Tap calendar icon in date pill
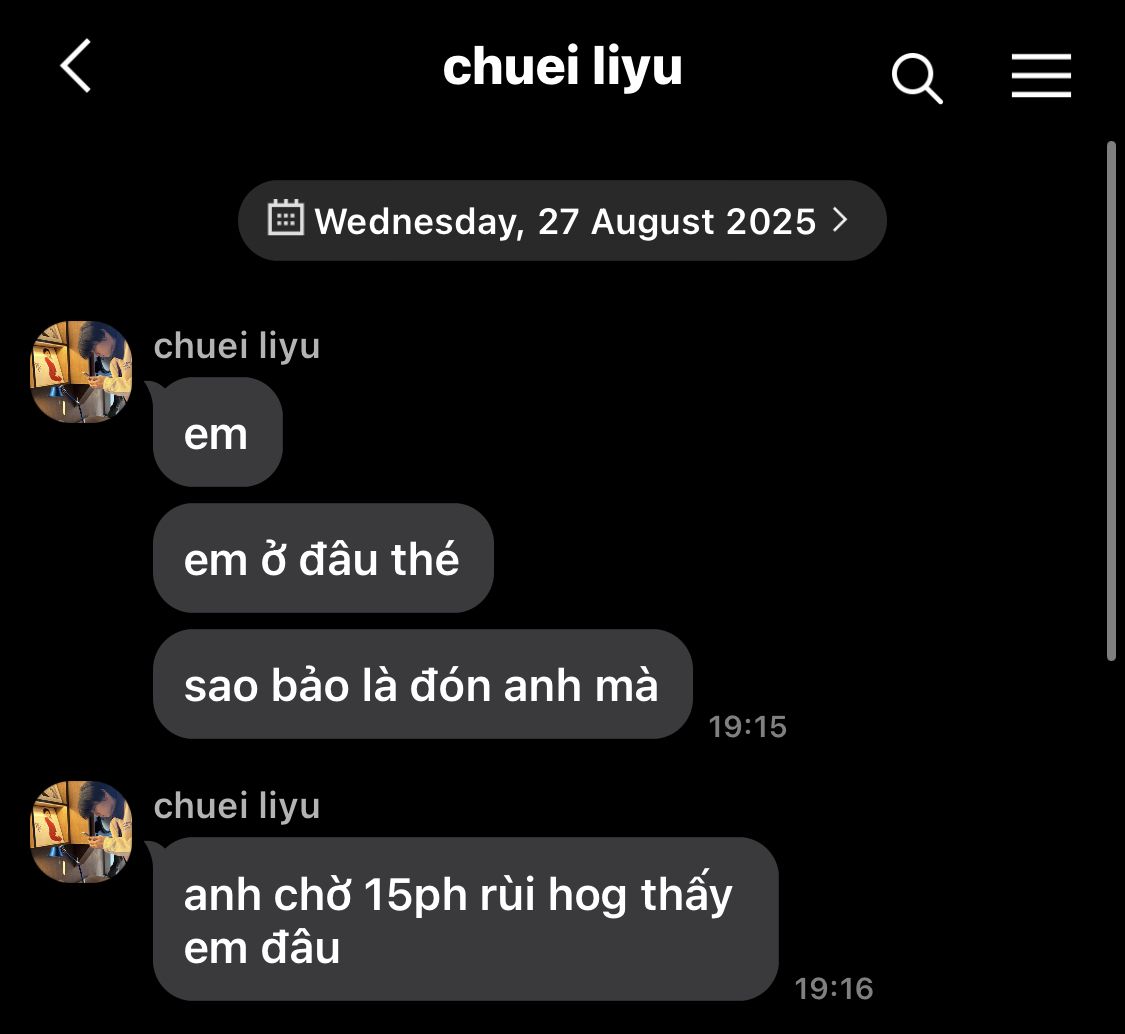 point(286,217)
